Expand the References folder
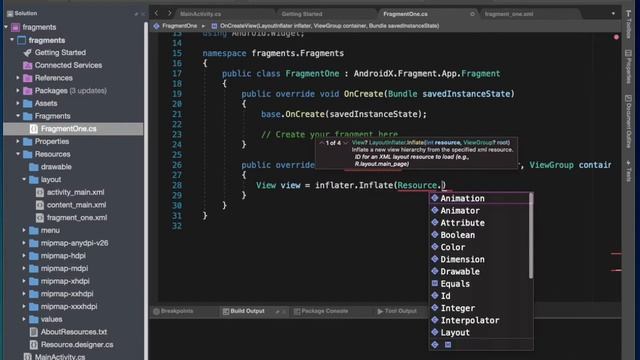640x360 pixels. [x=18, y=78]
